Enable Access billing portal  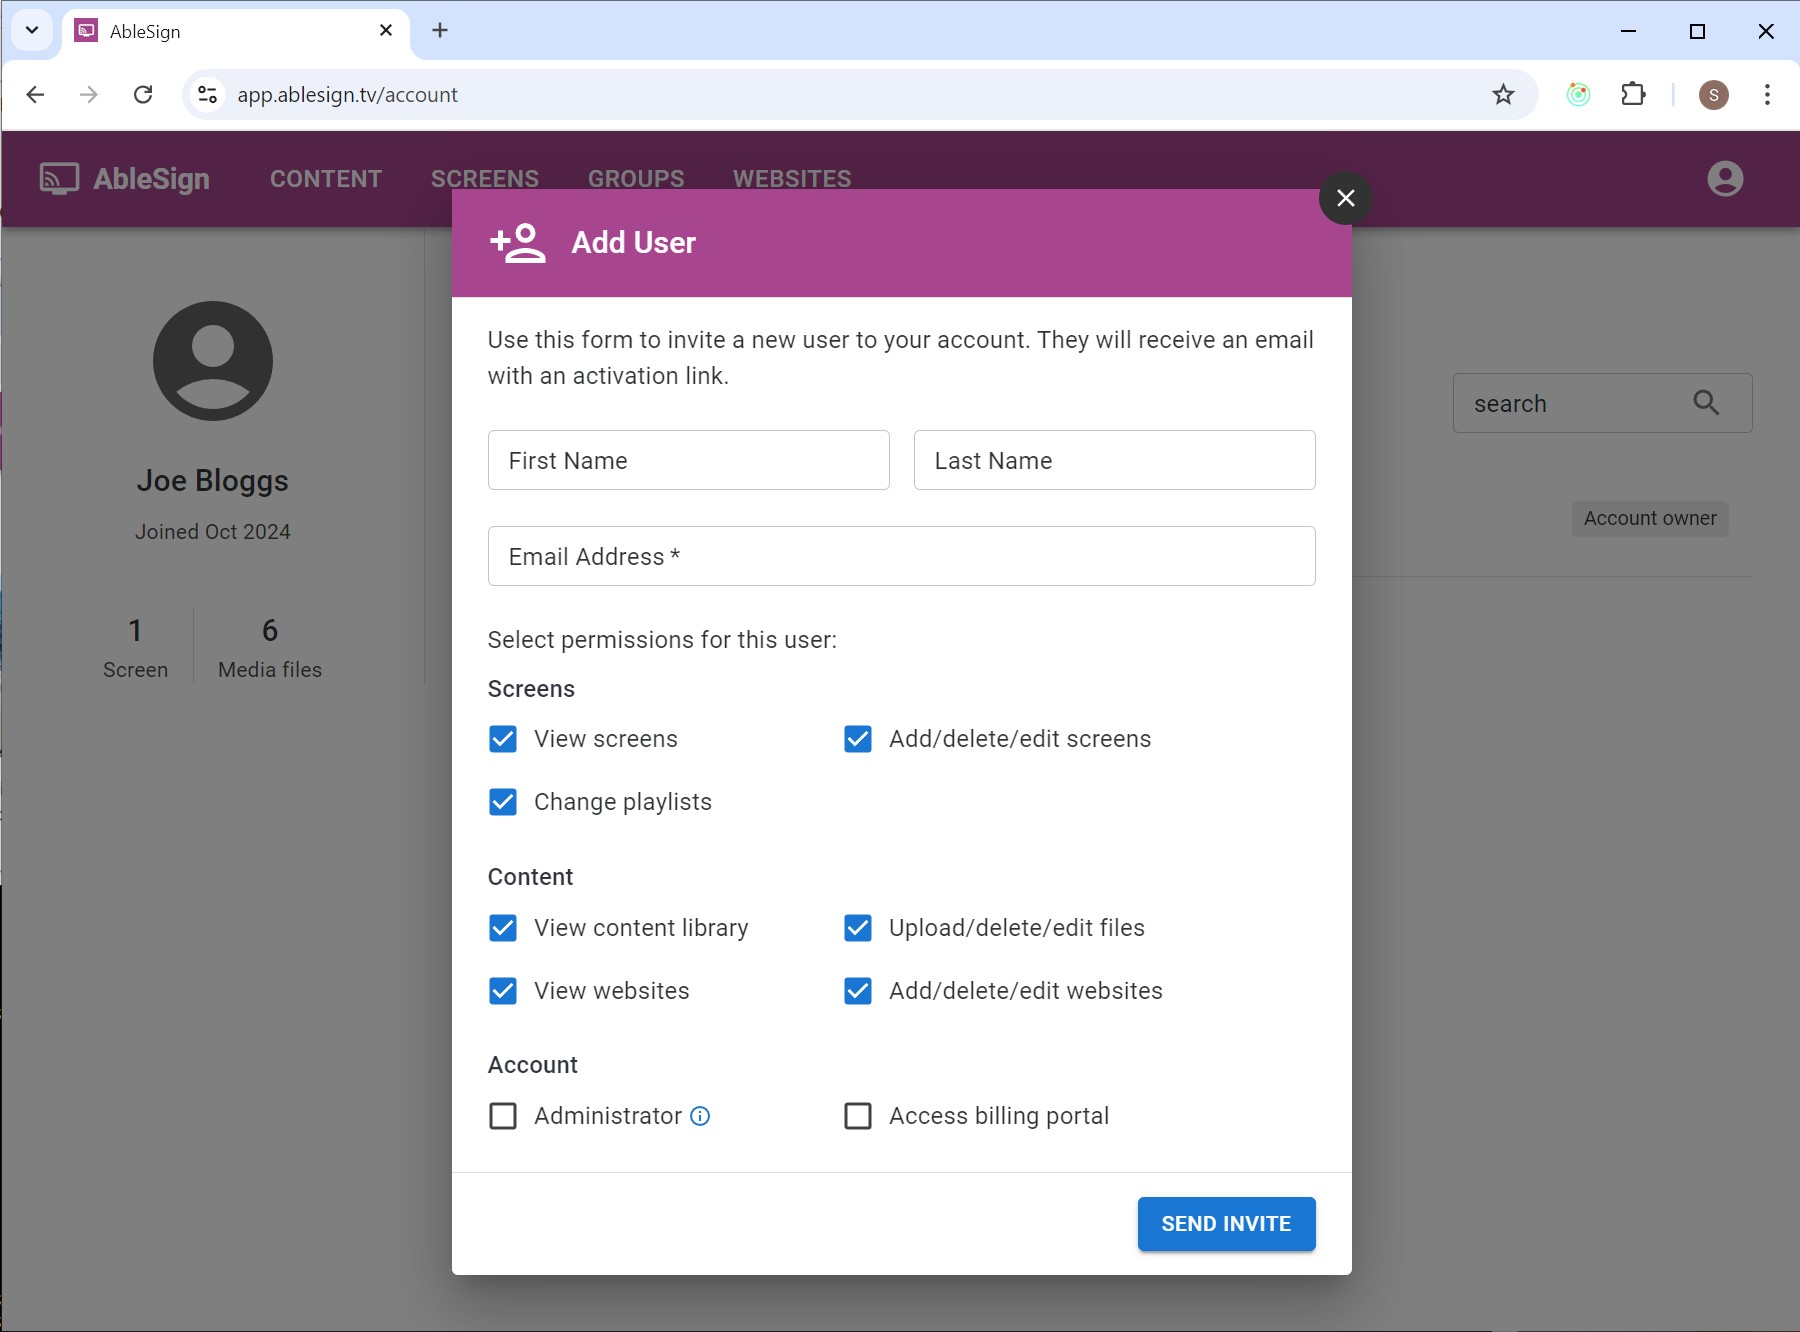(859, 1116)
